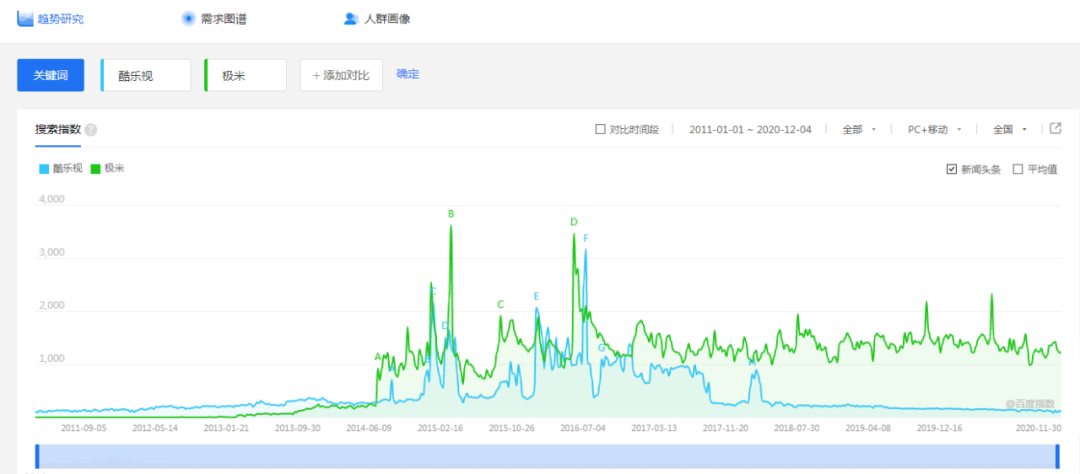Image resolution: width=1080 pixels, height=474 pixels.
Task: Edit the 酷乐视 keyword field
Action: (x=146, y=75)
